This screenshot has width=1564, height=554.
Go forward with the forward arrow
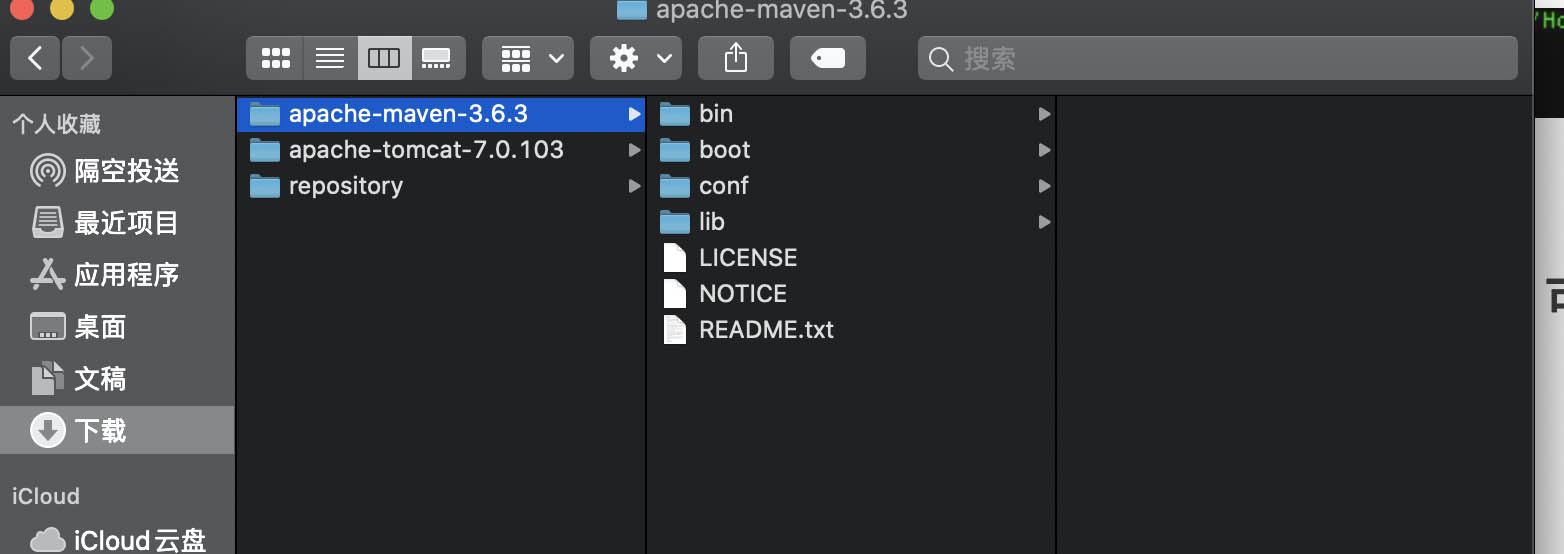87,59
